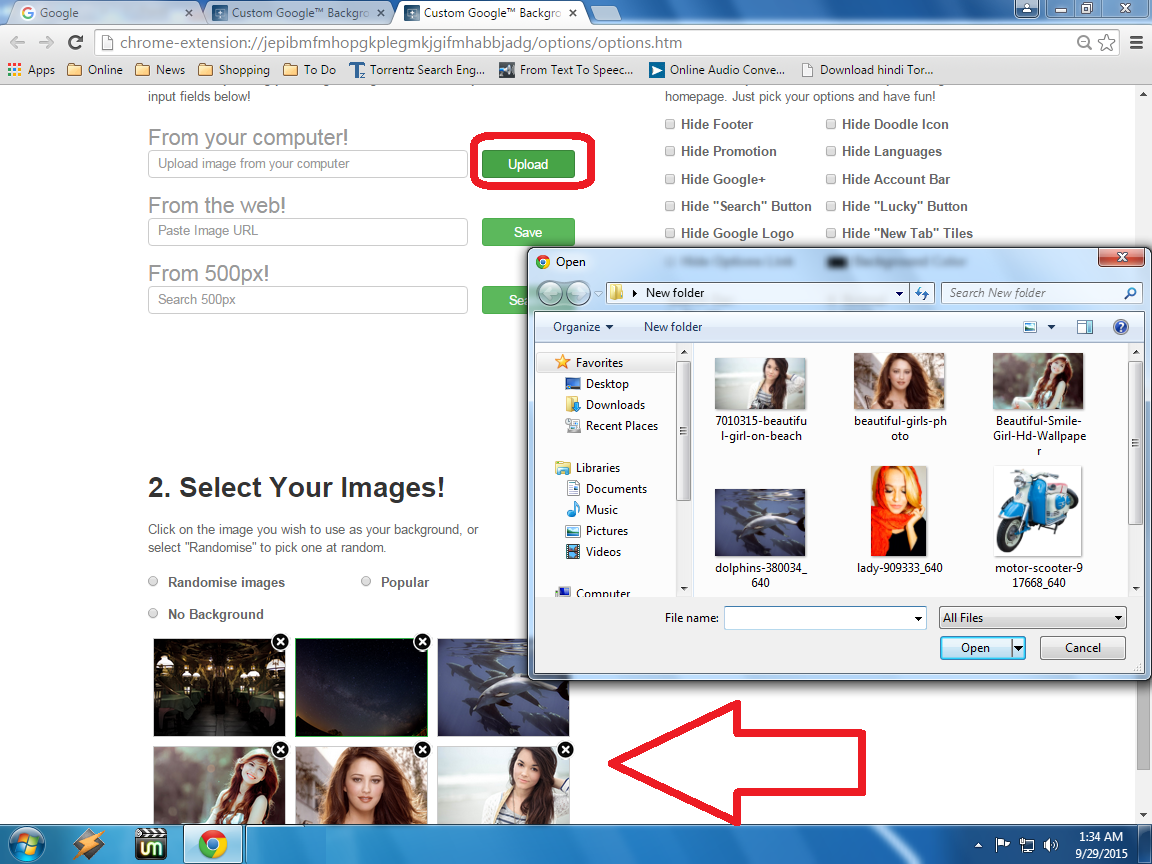Toggle the preview pane icon
The image size is (1152, 864).
point(1084,327)
